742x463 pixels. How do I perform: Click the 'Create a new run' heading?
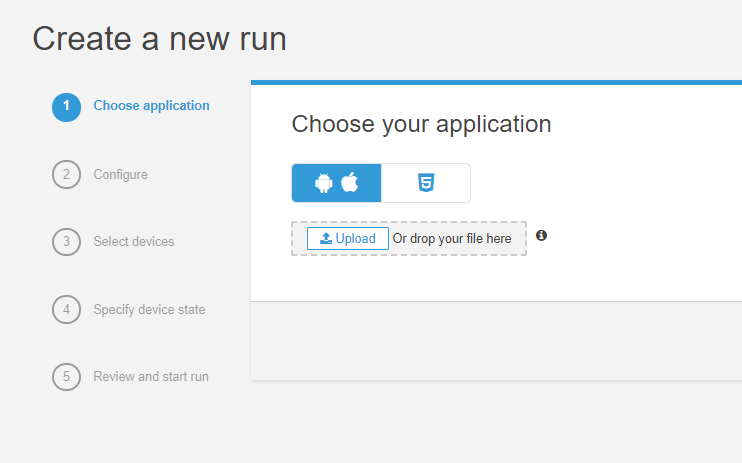click(x=159, y=39)
